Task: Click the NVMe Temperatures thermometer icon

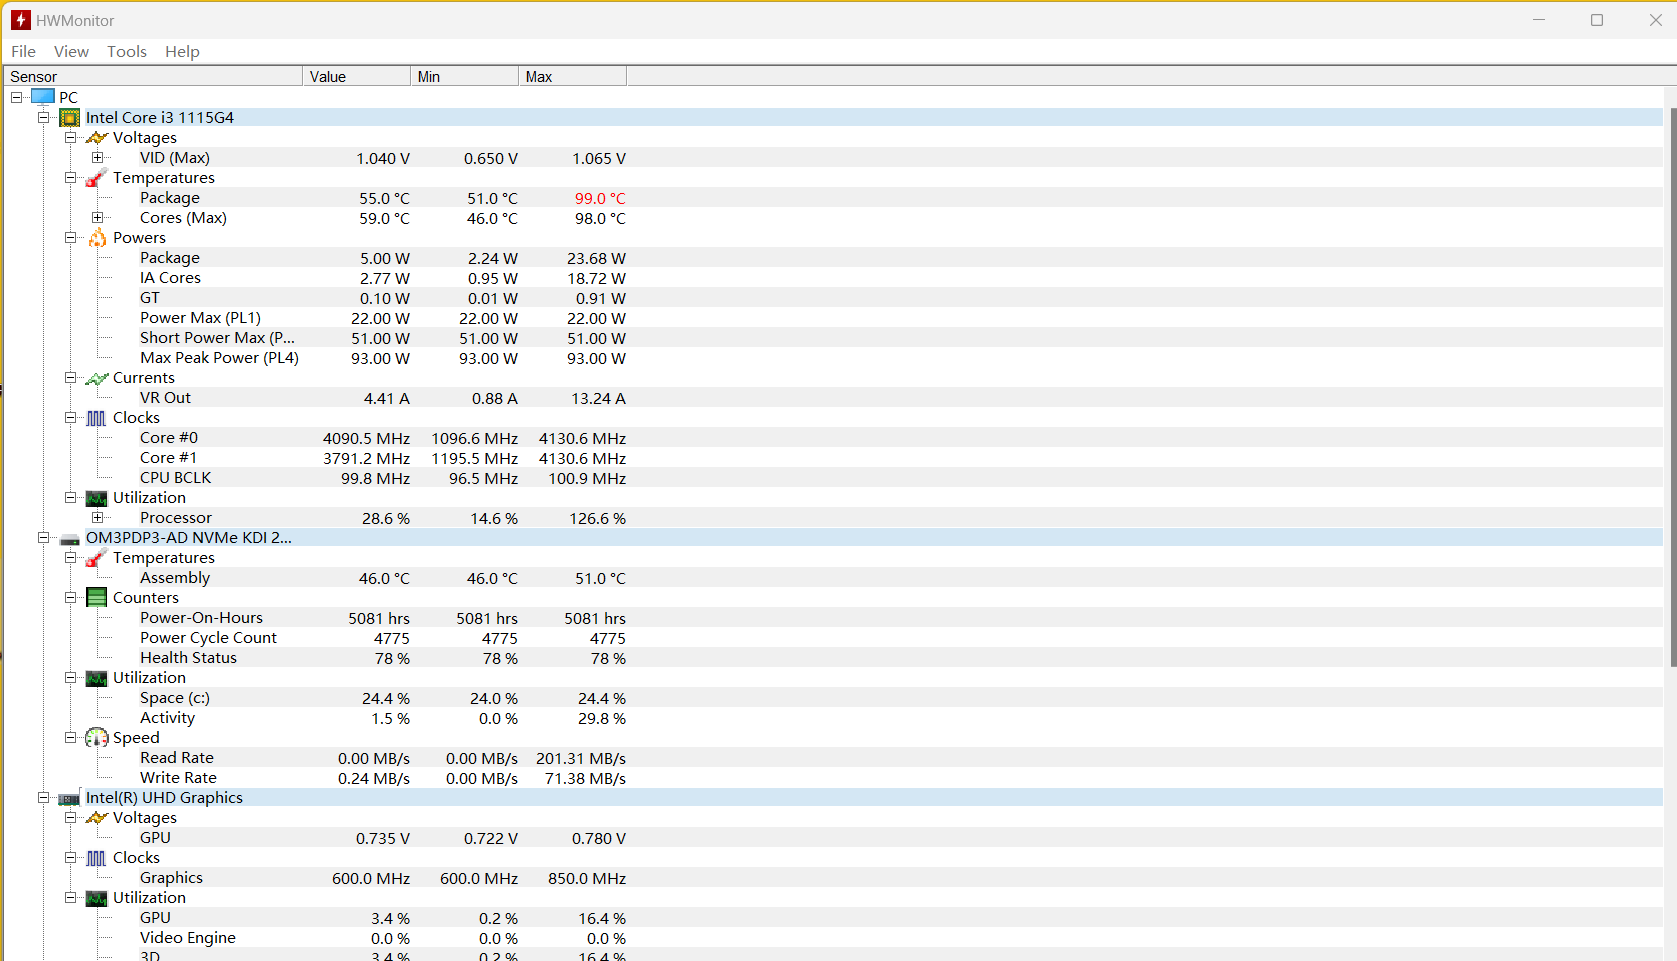Action: click(97, 558)
